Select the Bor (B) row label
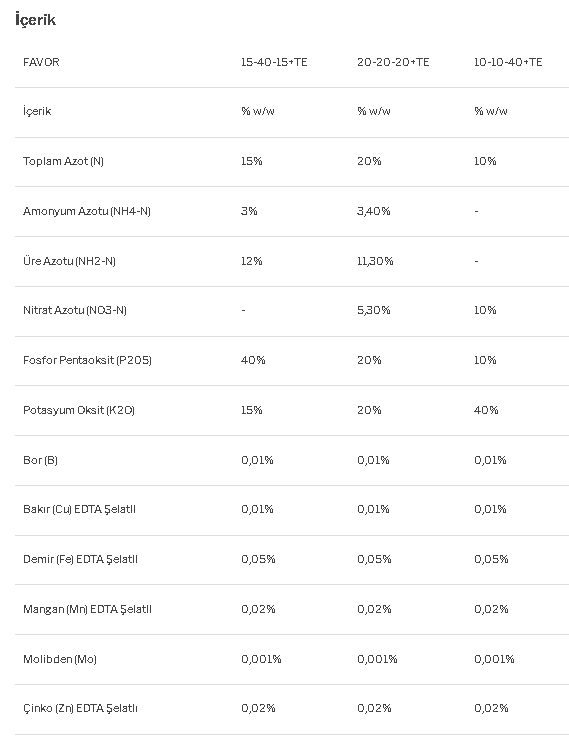 [x=40, y=460]
